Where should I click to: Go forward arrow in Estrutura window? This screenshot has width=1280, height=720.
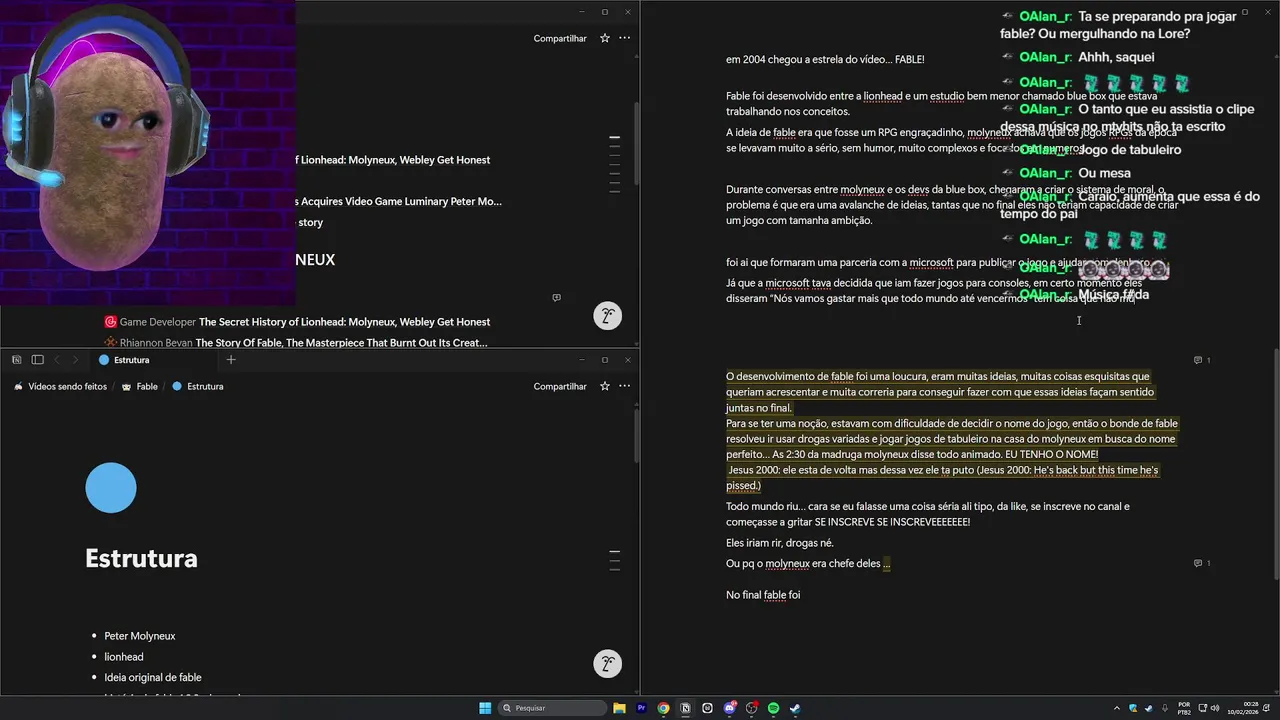click(x=75, y=360)
